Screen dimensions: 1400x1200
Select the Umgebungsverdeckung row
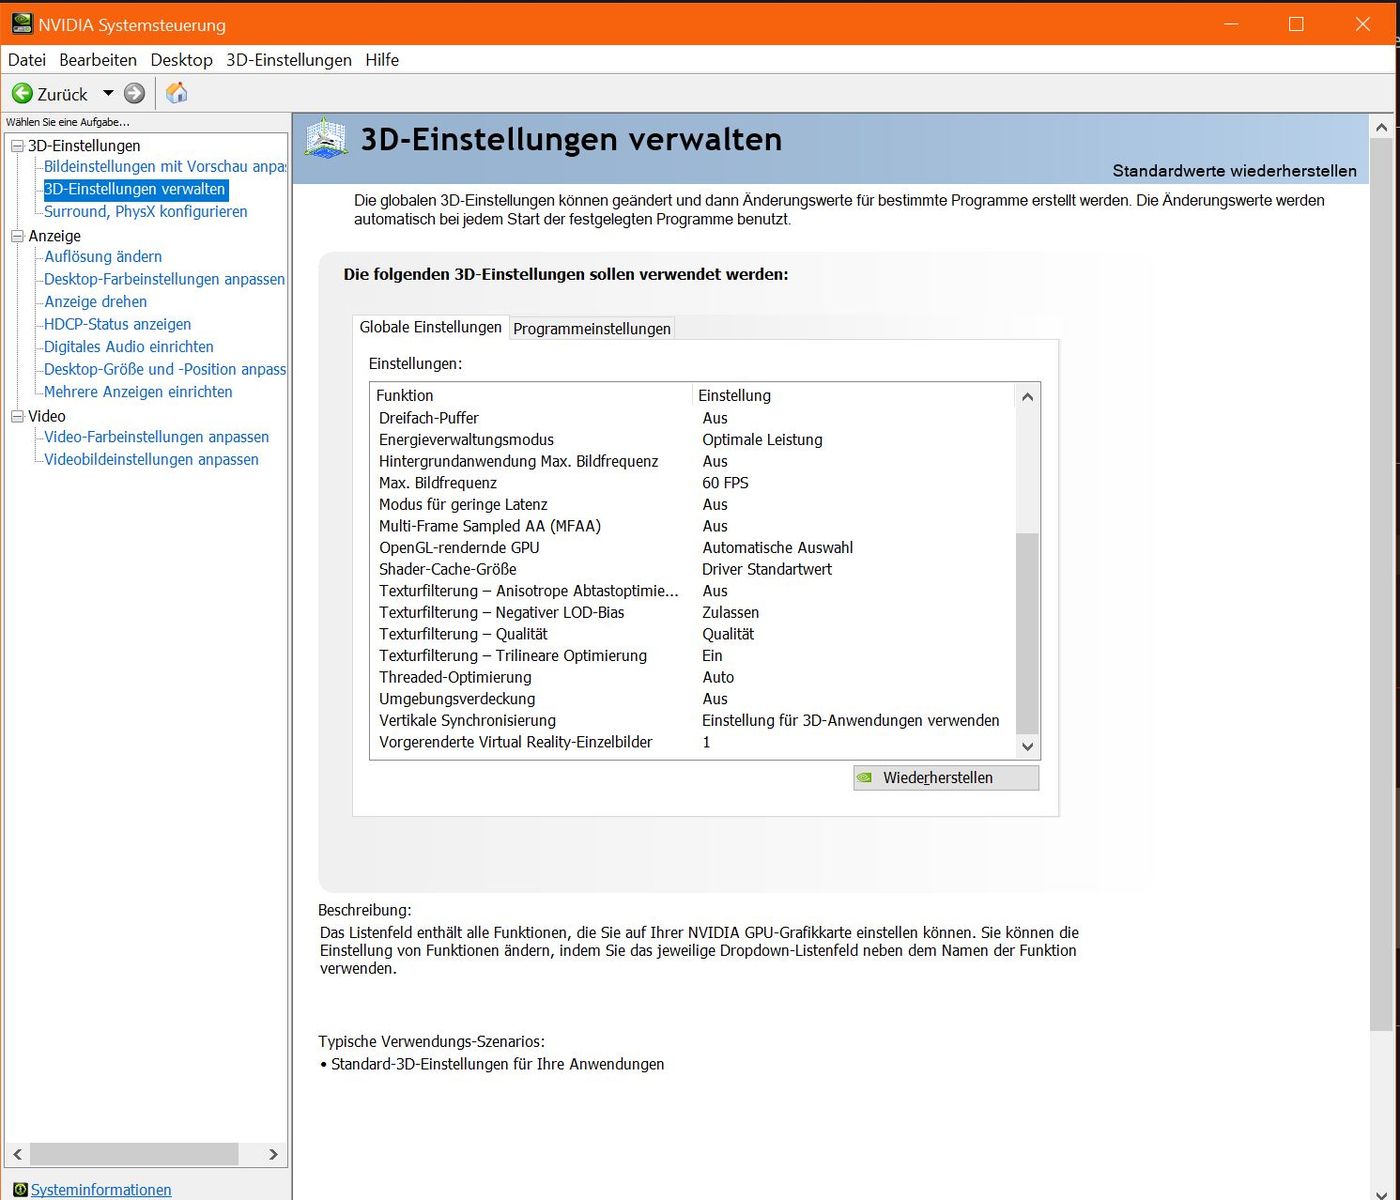pos(692,699)
